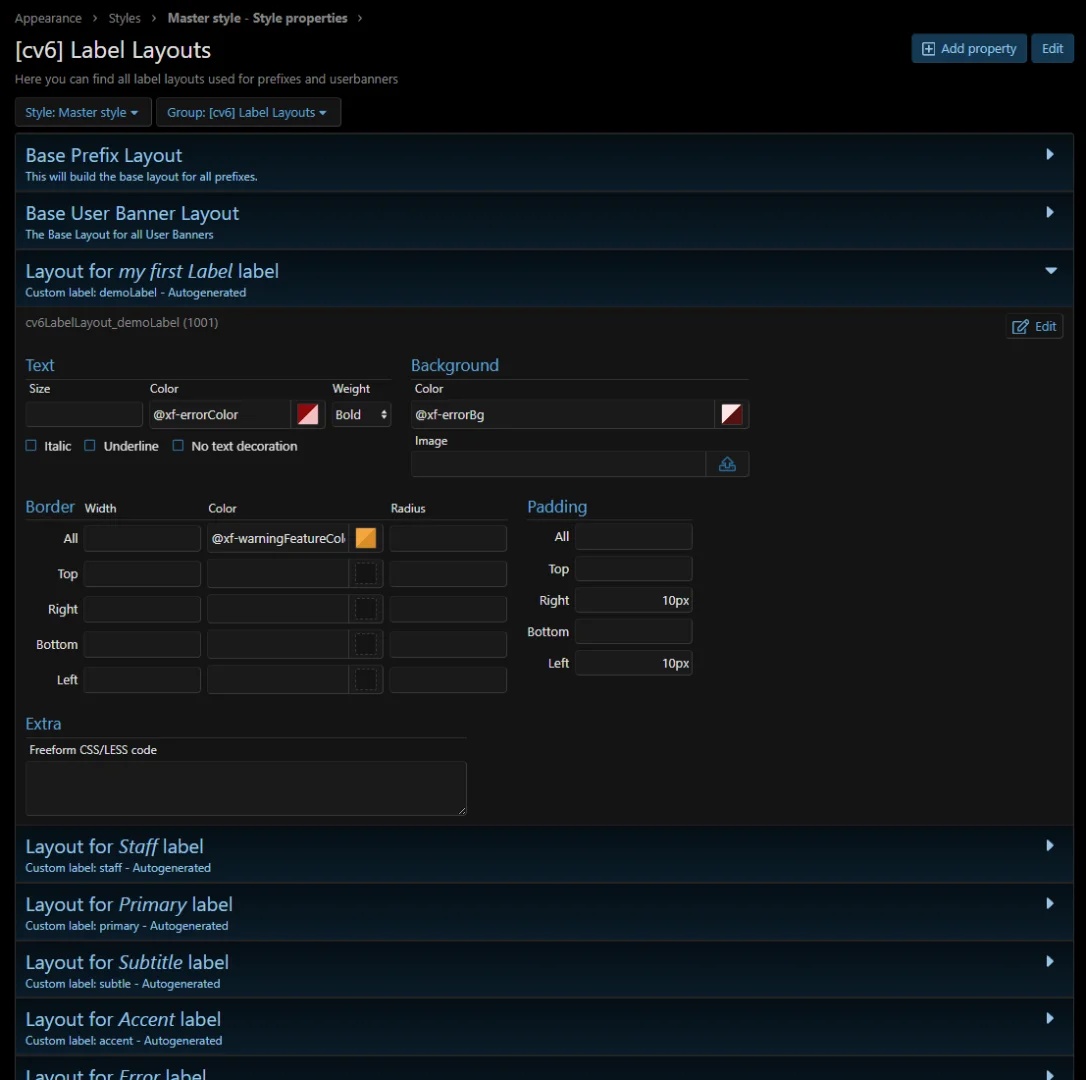Open the Group: [cv6] Label Layouts dropdown
The image size is (1086, 1080).
click(x=247, y=112)
